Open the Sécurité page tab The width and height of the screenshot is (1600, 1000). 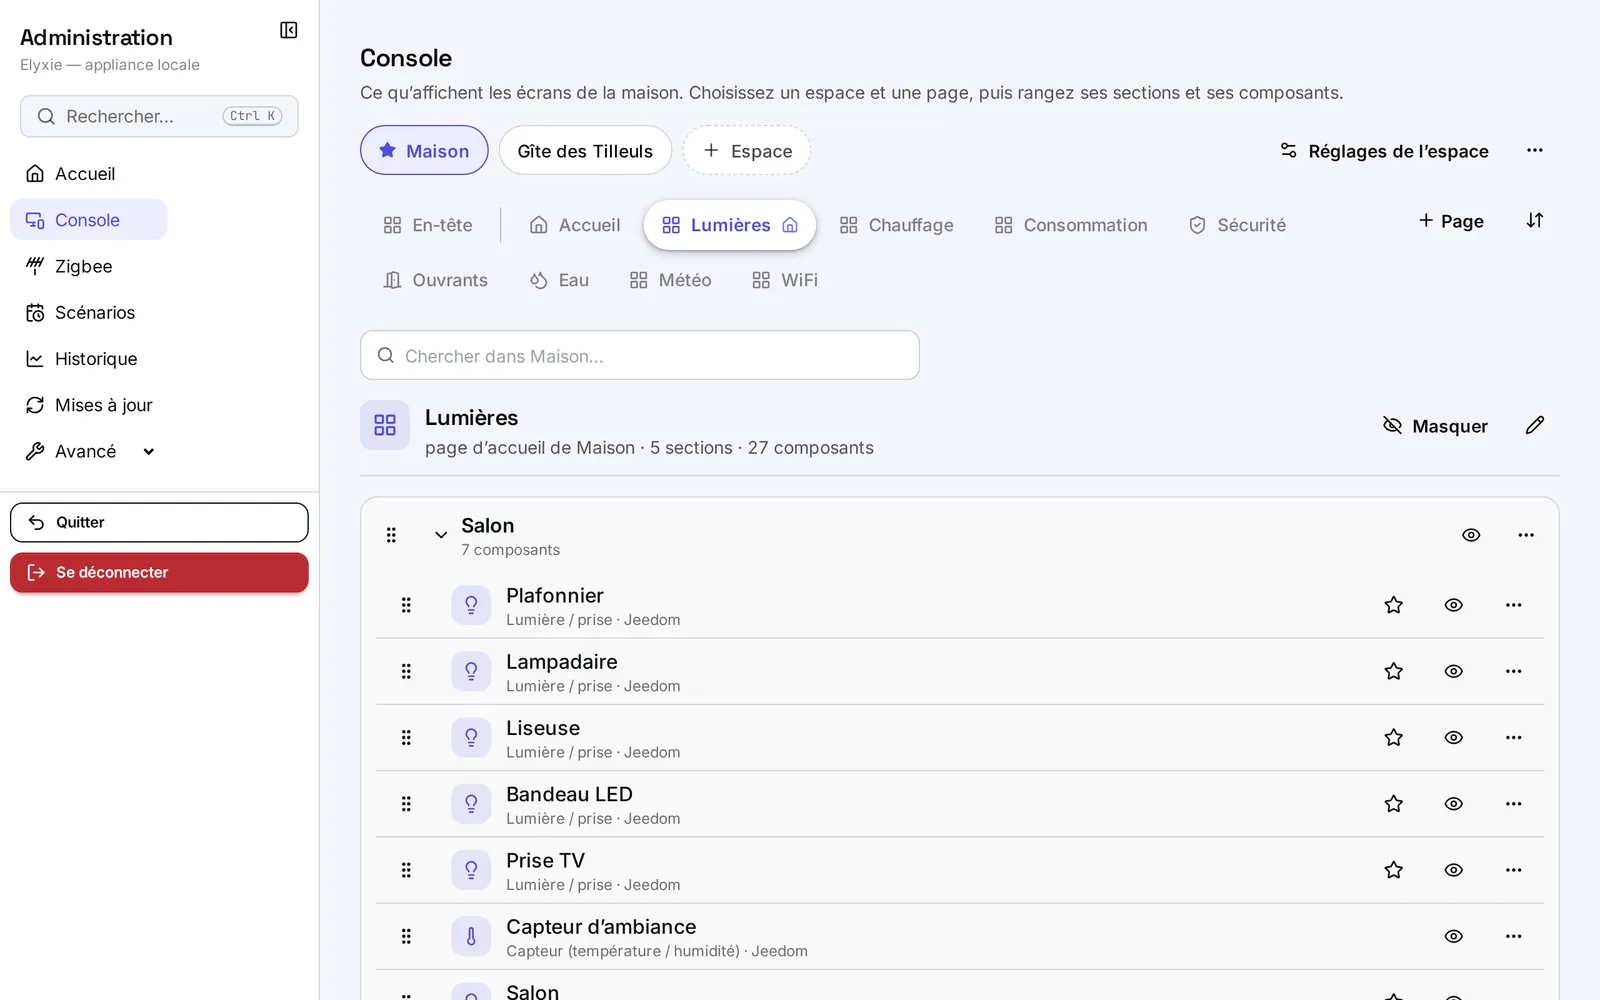pos(1236,225)
